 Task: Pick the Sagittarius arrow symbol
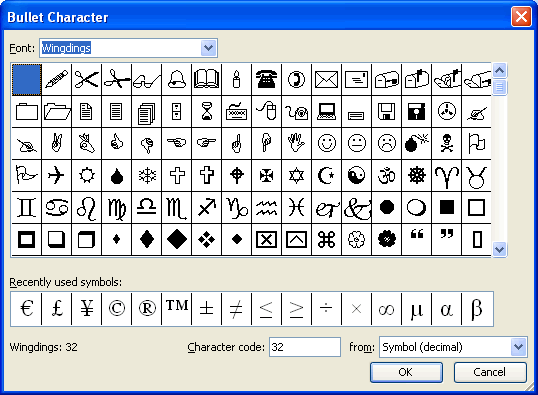207,208
